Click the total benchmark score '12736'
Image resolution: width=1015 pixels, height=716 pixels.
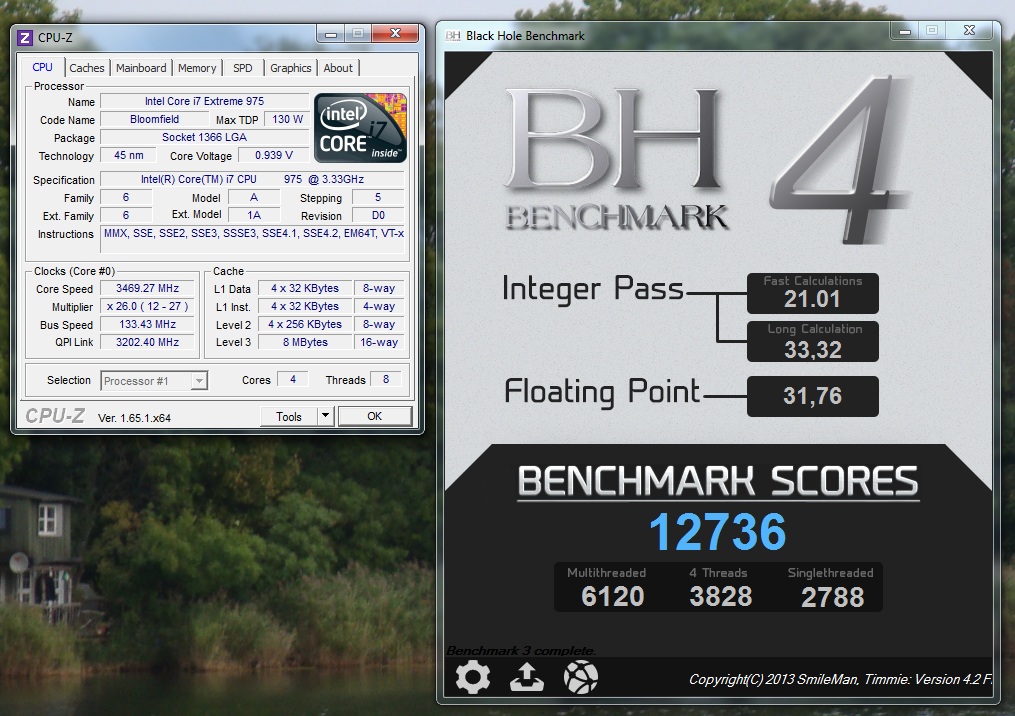[717, 531]
